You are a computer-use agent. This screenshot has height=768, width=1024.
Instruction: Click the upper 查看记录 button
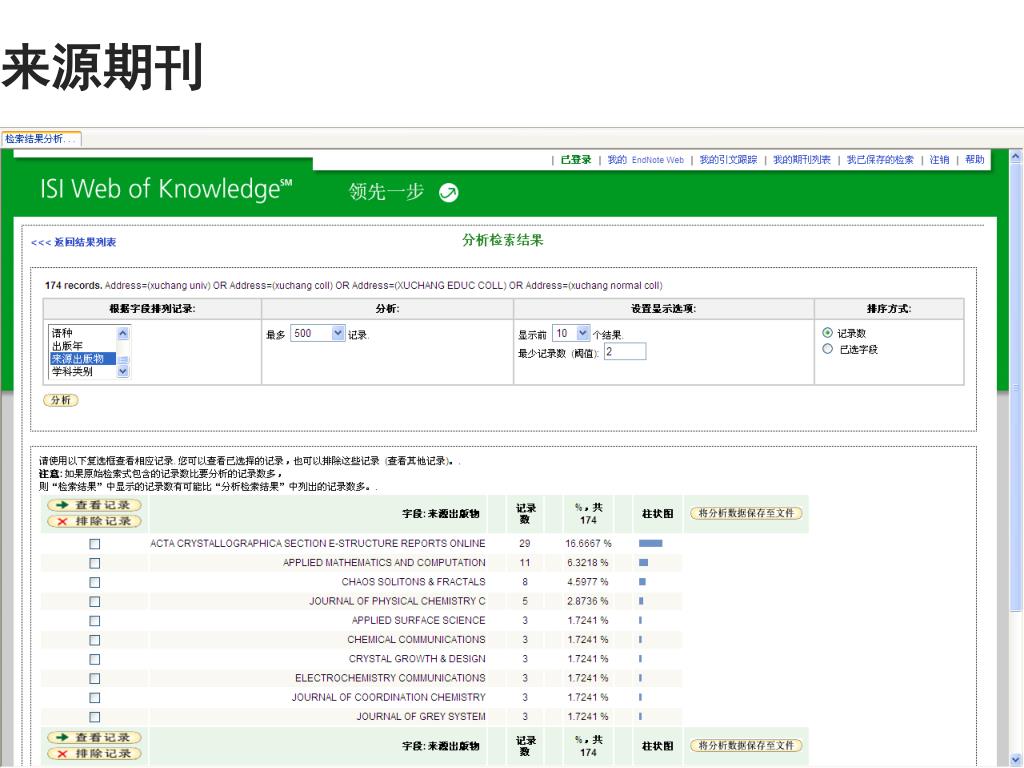pos(95,505)
